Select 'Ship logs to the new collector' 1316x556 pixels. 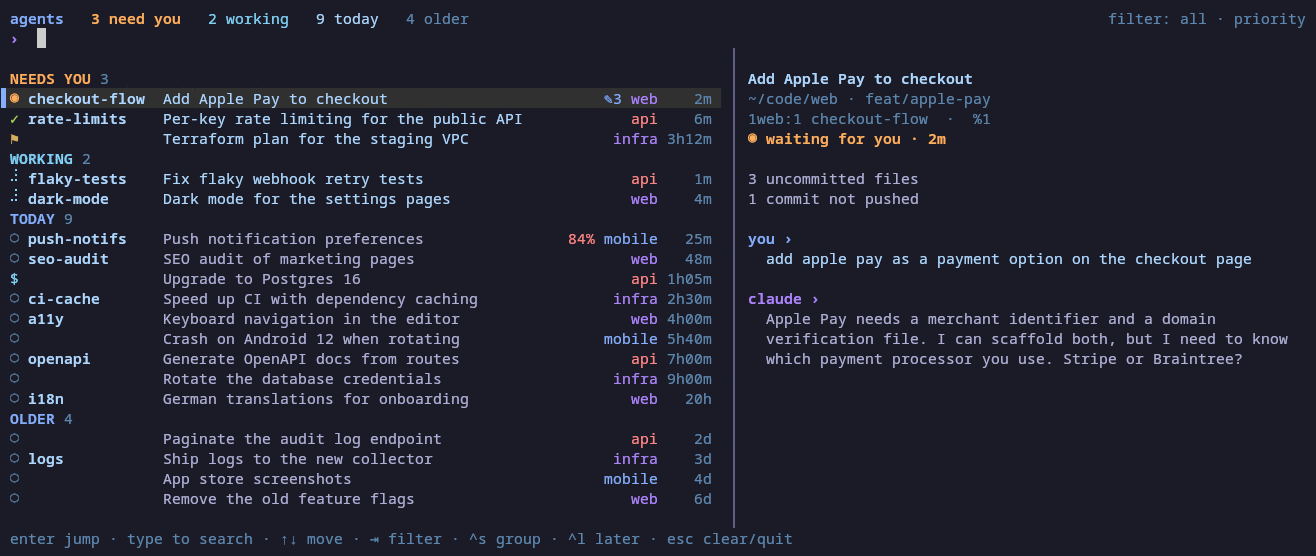coord(298,459)
